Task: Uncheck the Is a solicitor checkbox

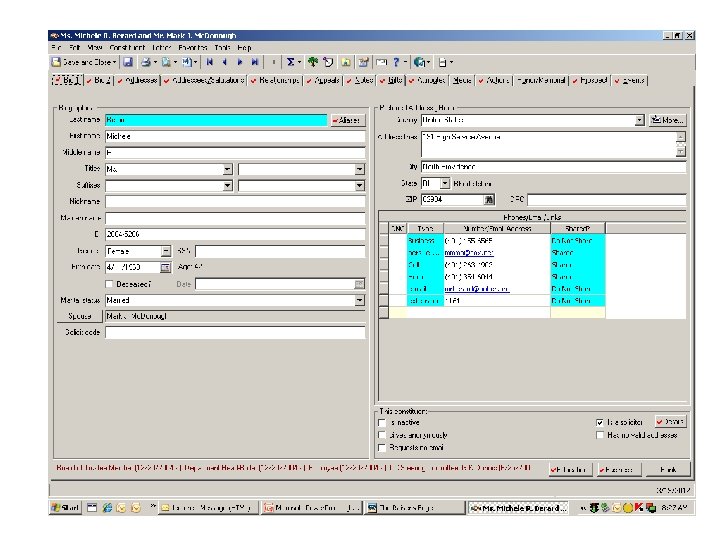Action: tap(600, 422)
